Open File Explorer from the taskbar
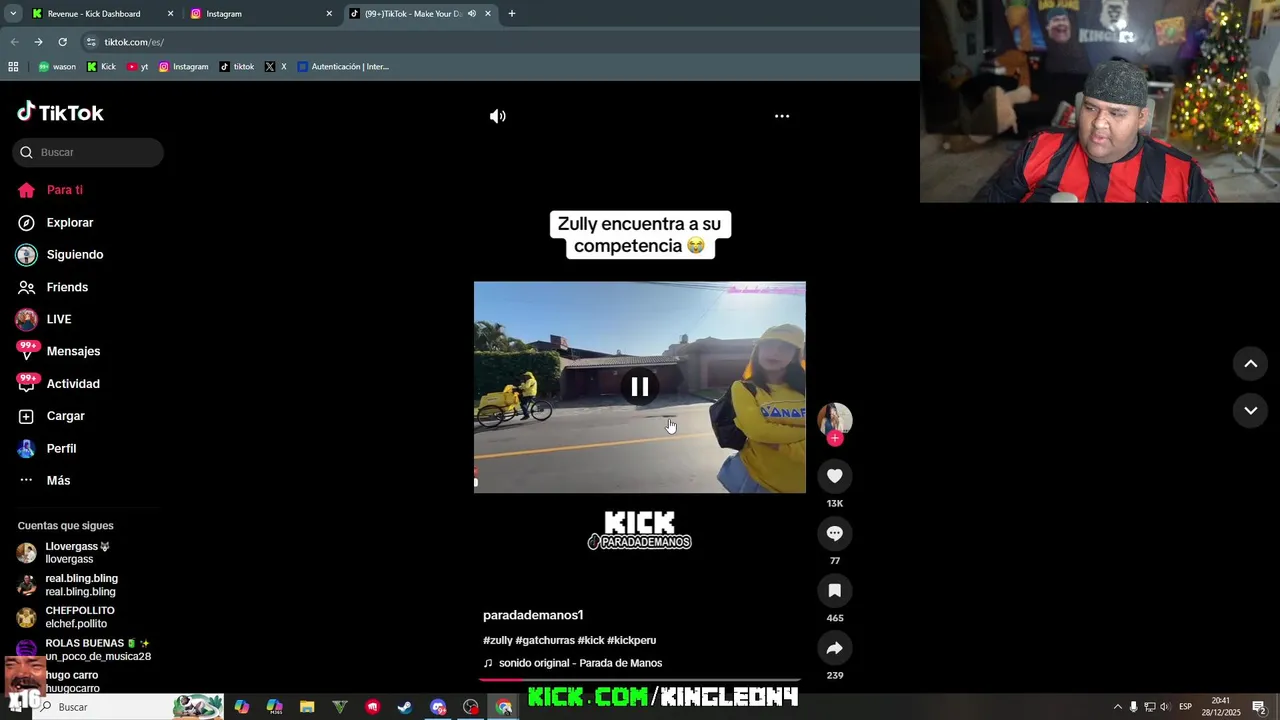 [307, 707]
